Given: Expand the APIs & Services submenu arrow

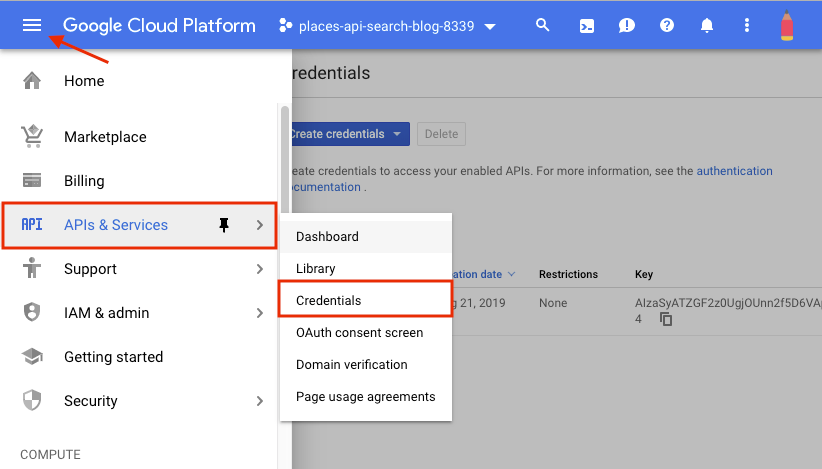Looking at the screenshot, I should tap(260, 225).
